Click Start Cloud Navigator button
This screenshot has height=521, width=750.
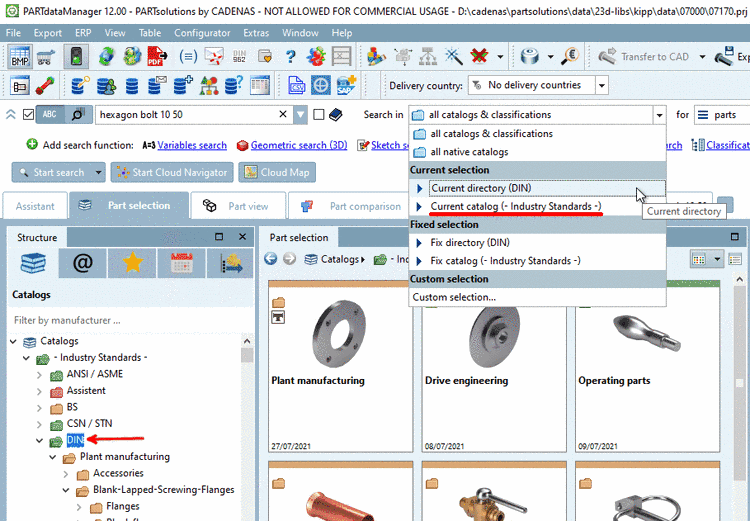[x=172, y=172]
